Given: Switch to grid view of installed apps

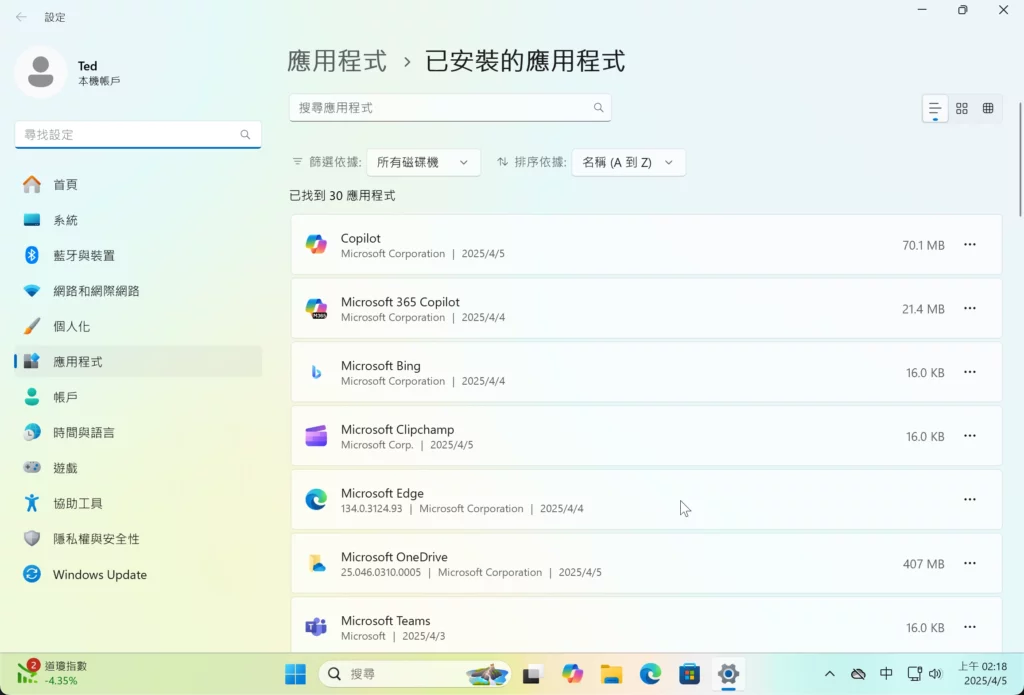Looking at the screenshot, I should click(x=988, y=108).
